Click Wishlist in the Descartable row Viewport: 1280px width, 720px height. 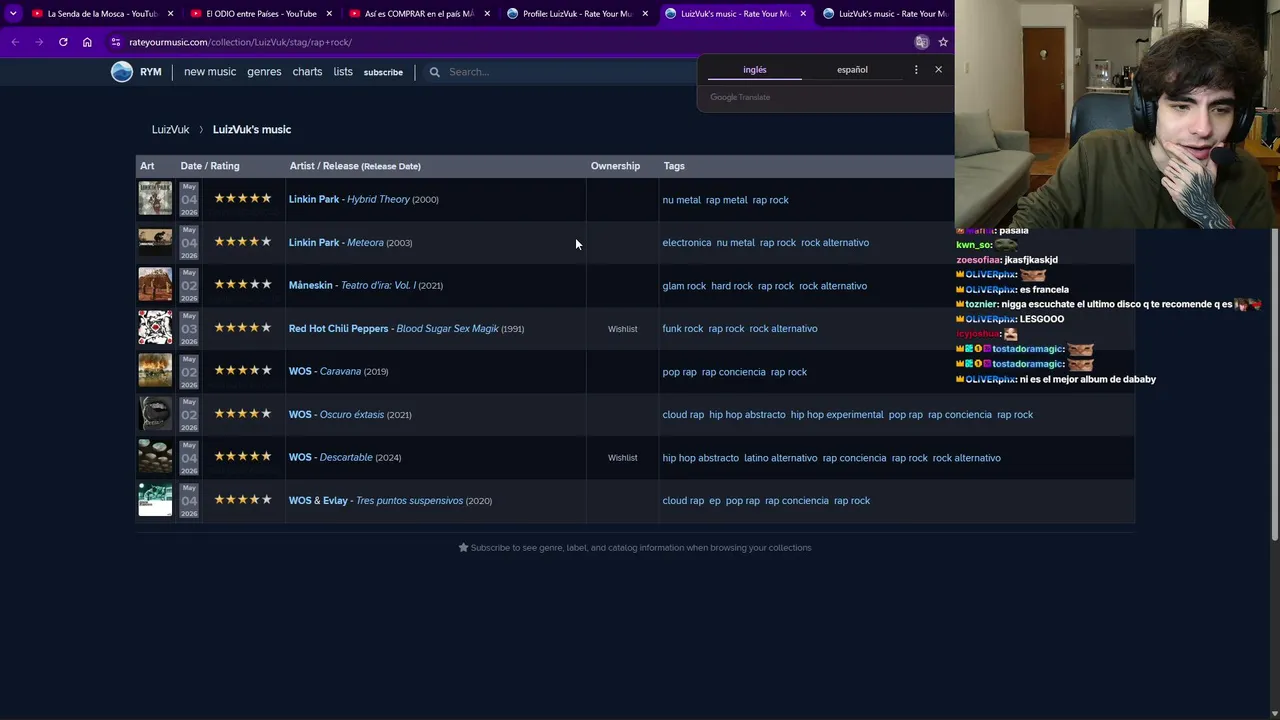(622, 458)
